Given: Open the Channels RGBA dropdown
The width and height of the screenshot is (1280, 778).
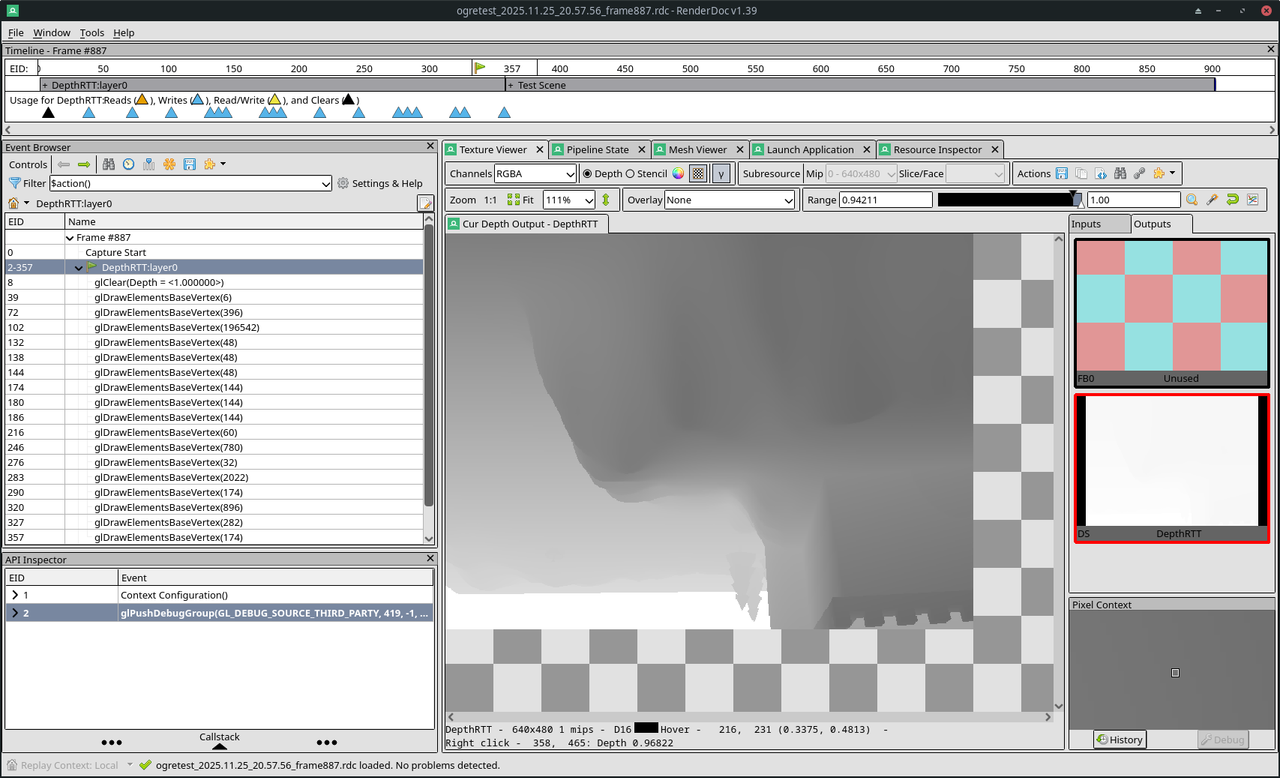Looking at the screenshot, I should 535,174.
